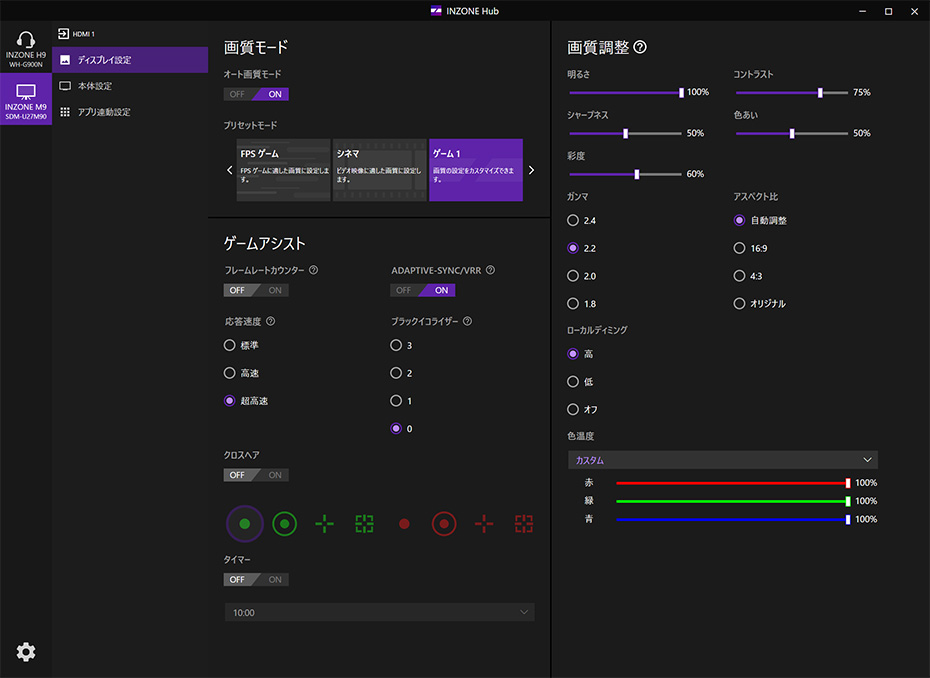This screenshot has height=678, width=930.
Task: Expand the 色温度 カスタム dropdown
Action: [x=722, y=460]
